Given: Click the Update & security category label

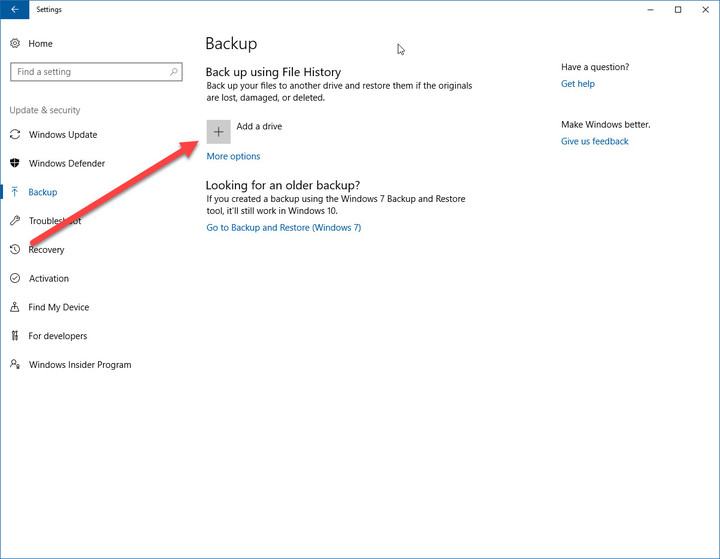Looking at the screenshot, I should 45,110.
